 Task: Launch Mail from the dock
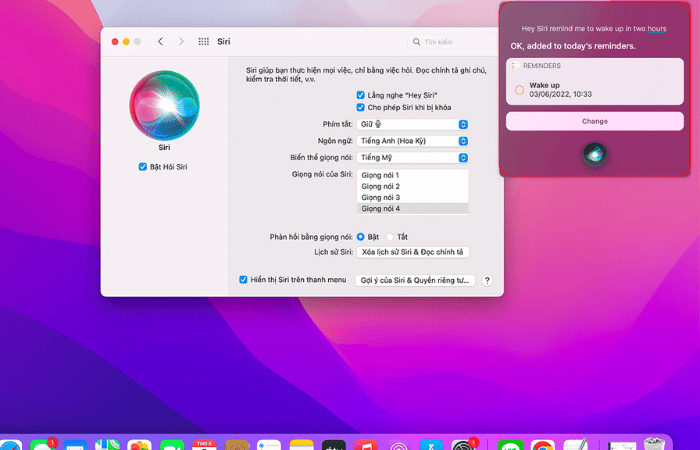pyautogui.click(x=75, y=445)
